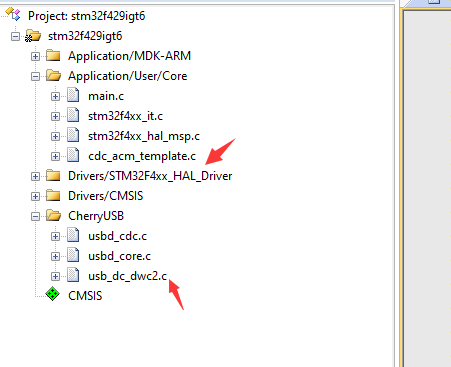Select the main.c file name
Screen dimensions: 451x367
tap(106, 96)
